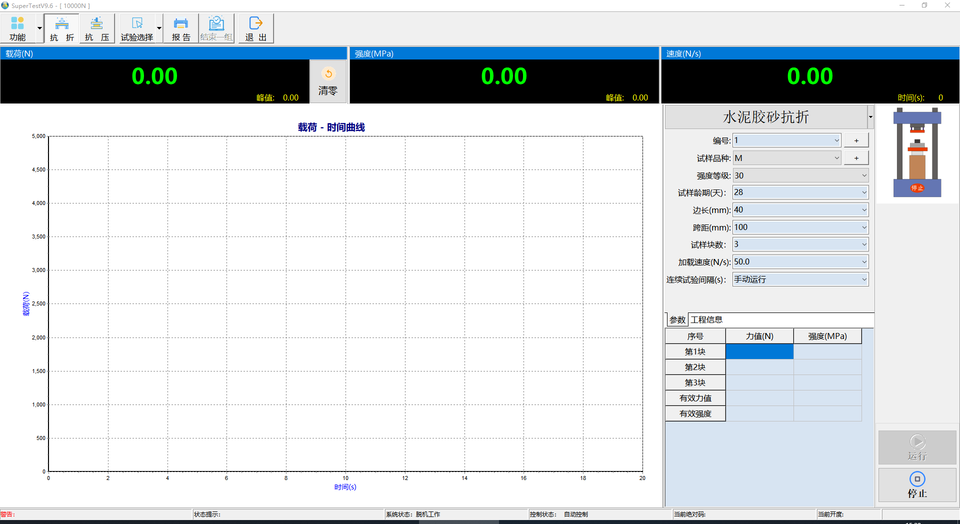
Task: Click the plus button next to 试样品种
Action: pyautogui.click(x=856, y=158)
